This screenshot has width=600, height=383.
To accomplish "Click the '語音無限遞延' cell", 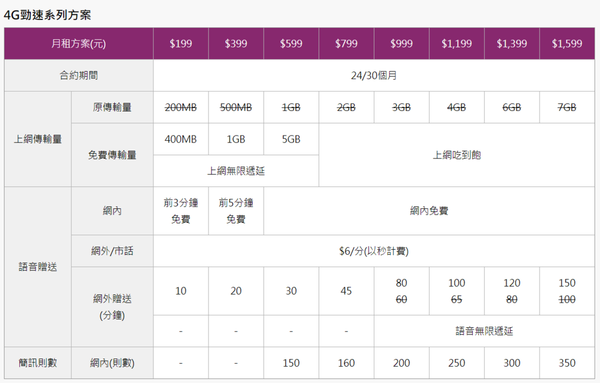I will (x=484, y=331).
